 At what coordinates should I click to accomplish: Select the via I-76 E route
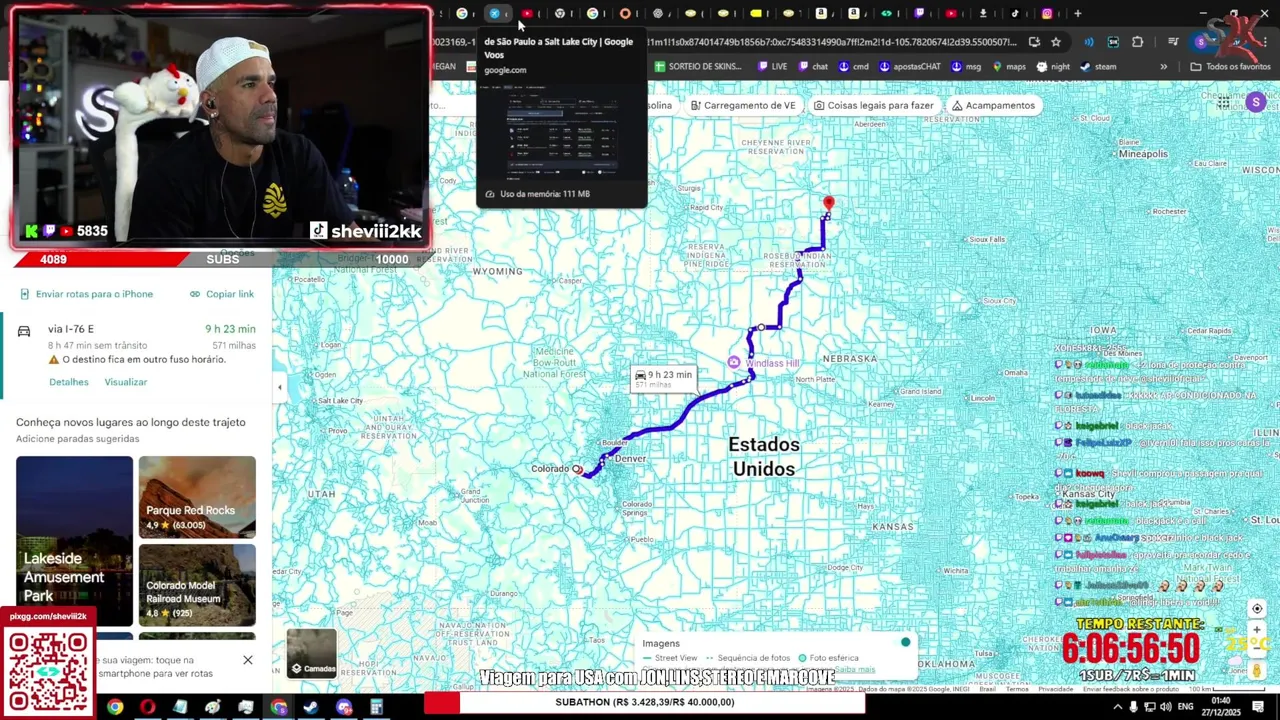136,344
